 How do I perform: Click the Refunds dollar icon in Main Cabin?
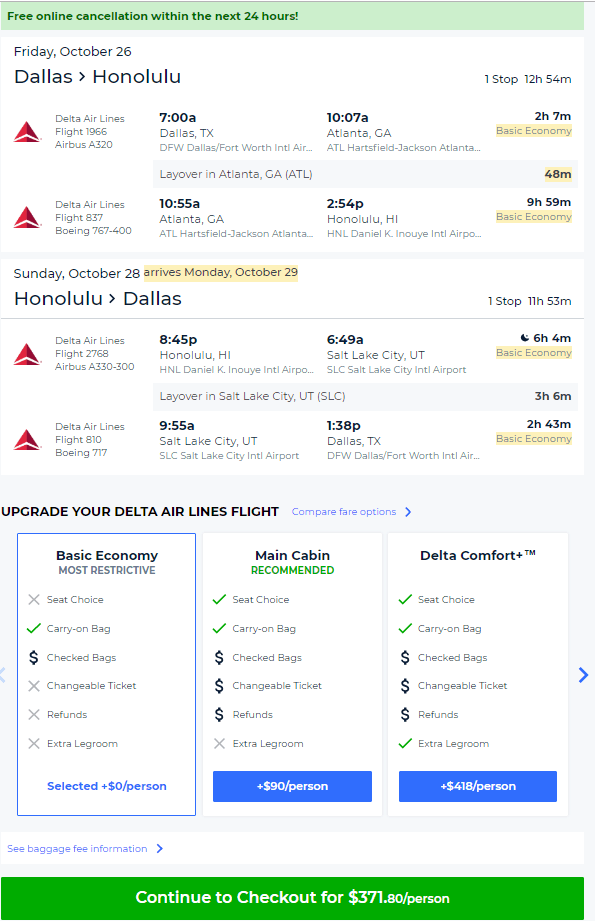[219, 714]
